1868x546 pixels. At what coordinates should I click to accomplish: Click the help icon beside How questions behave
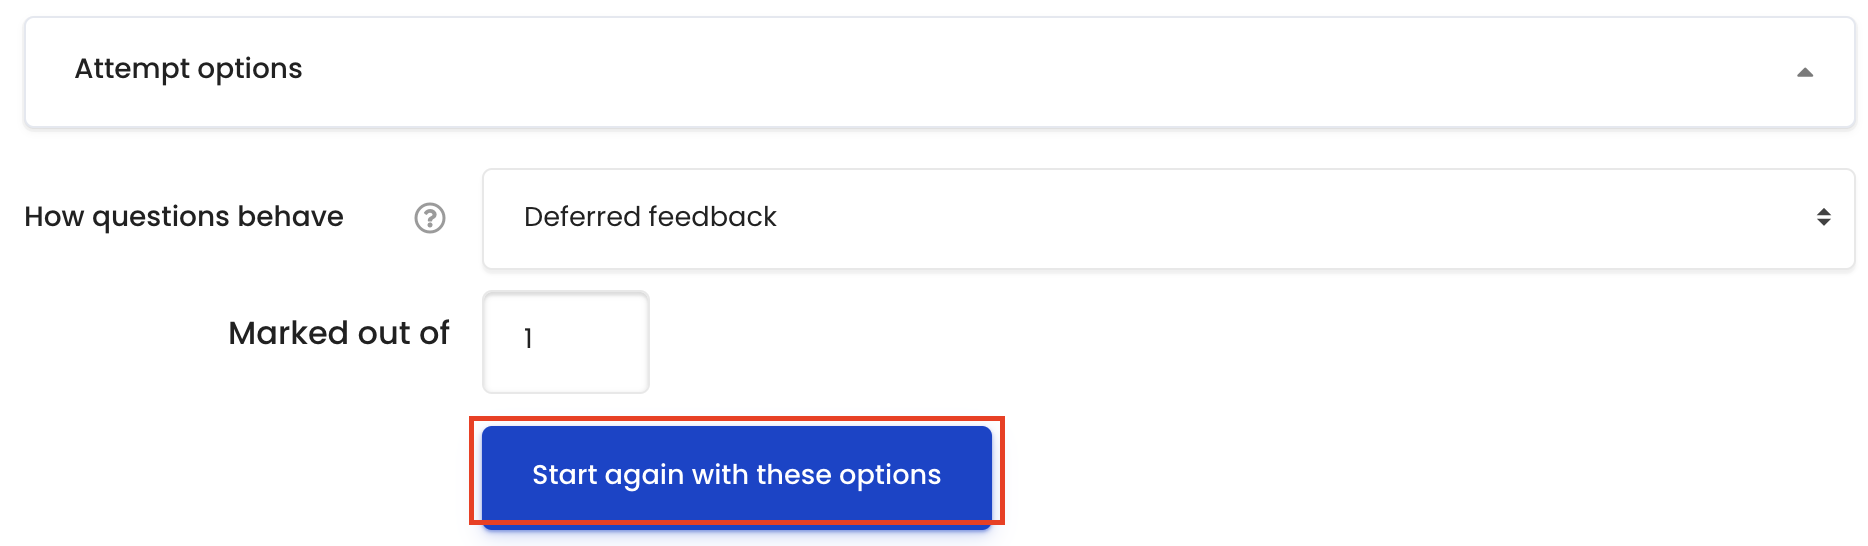tap(430, 218)
